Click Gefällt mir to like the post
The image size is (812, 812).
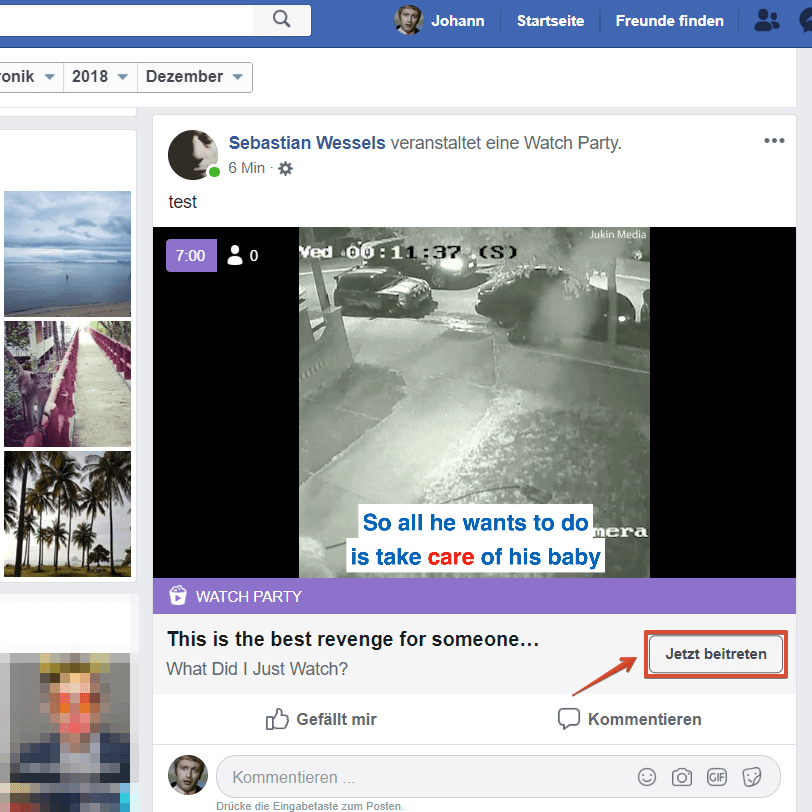(321, 719)
